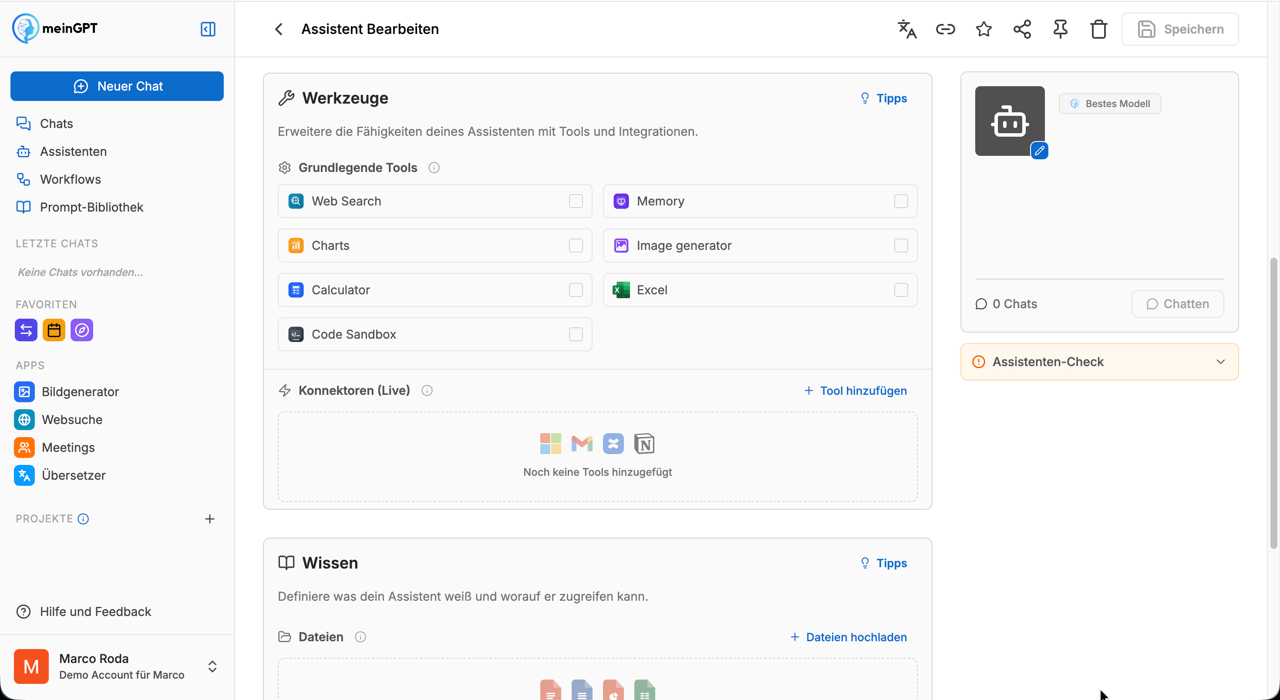Screen dimensions: 1280x700
Task: Mark assistant as favorite with star icon
Action: 984,29
